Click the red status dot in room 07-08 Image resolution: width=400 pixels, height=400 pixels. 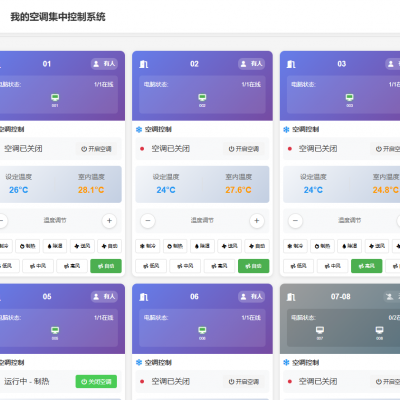click(x=289, y=381)
